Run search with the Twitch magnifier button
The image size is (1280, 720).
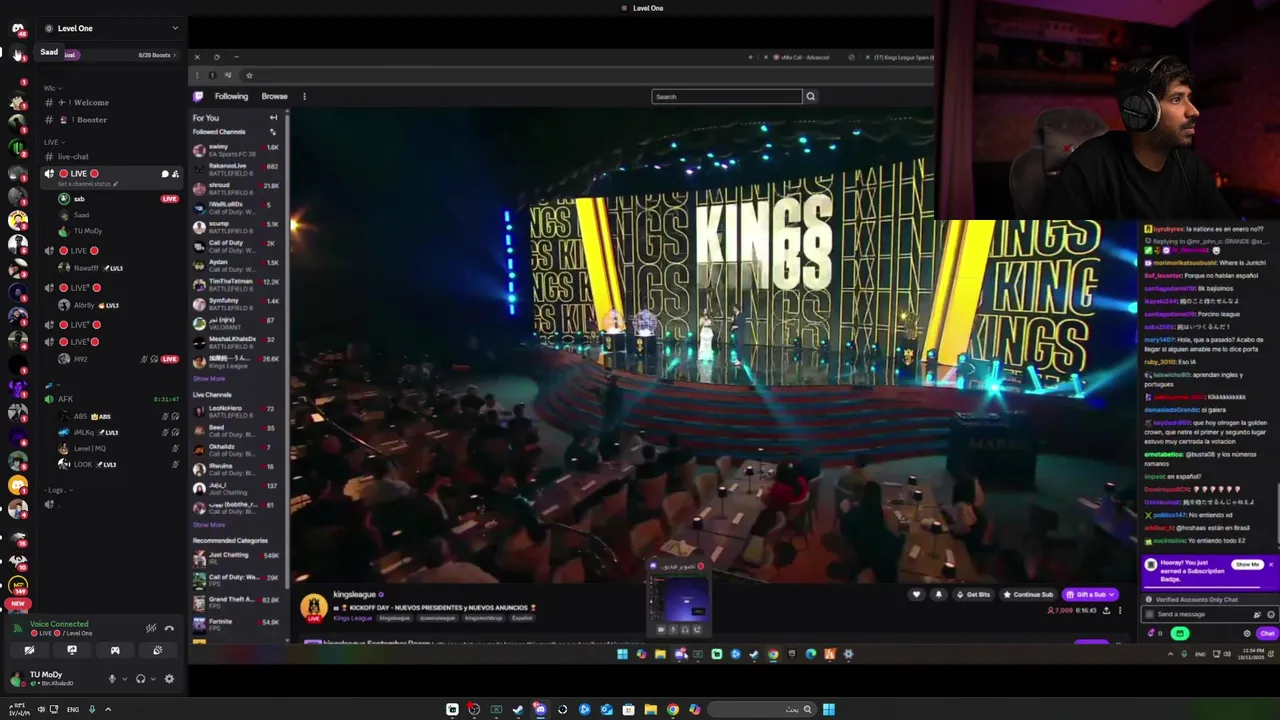(811, 96)
